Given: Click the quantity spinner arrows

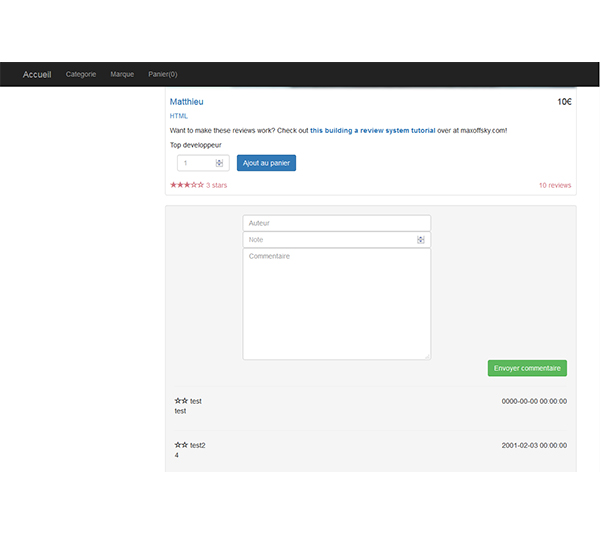Looking at the screenshot, I should tap(219, 163).
